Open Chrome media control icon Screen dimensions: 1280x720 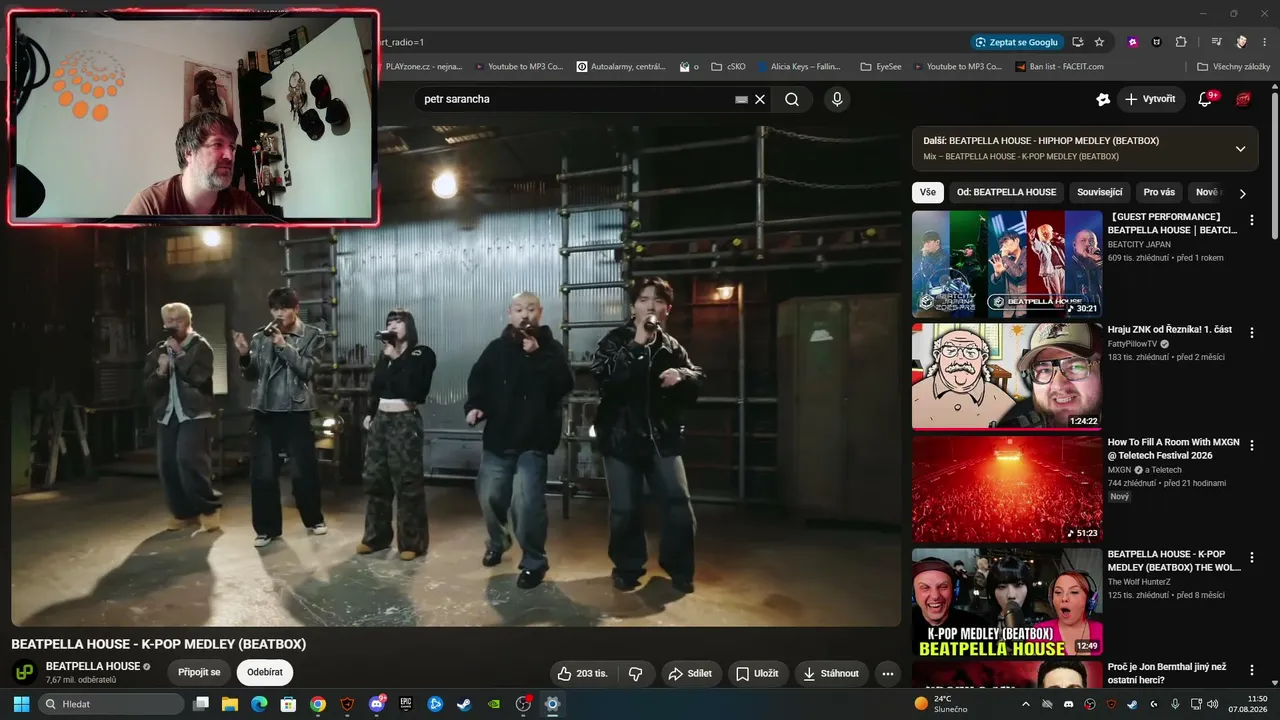tap(1216, 42)
